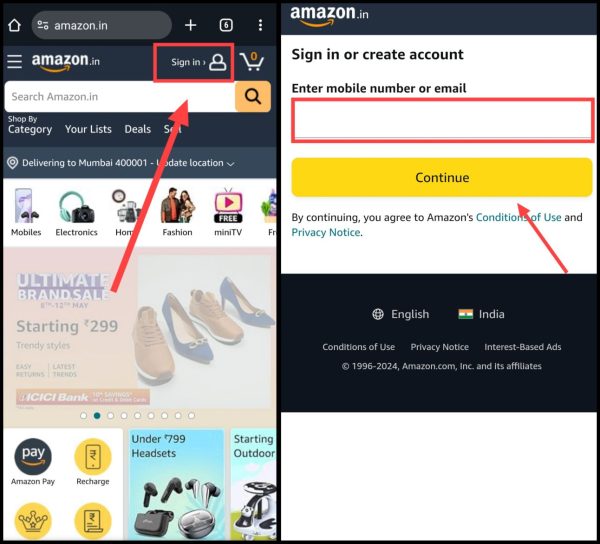The image size is (600, 544).
Task: Select Your Lists in navigation bar
Action: [88, 129]
